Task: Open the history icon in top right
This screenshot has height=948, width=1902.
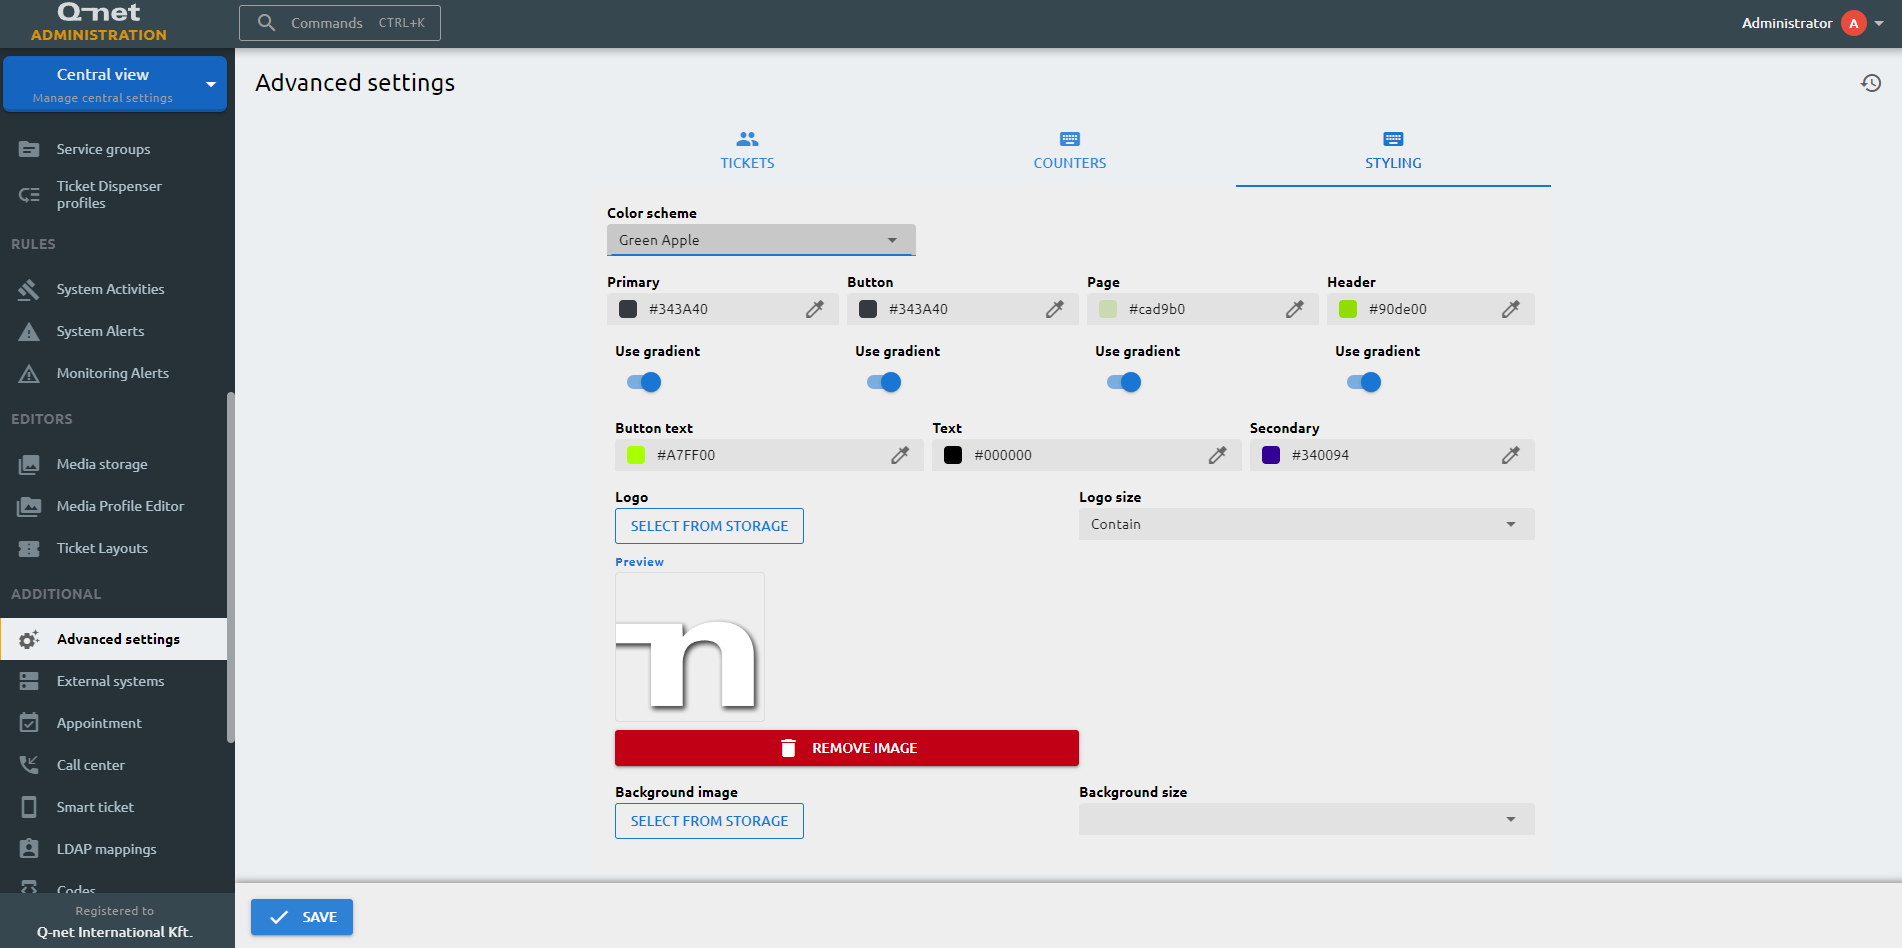Action: 1871,83
